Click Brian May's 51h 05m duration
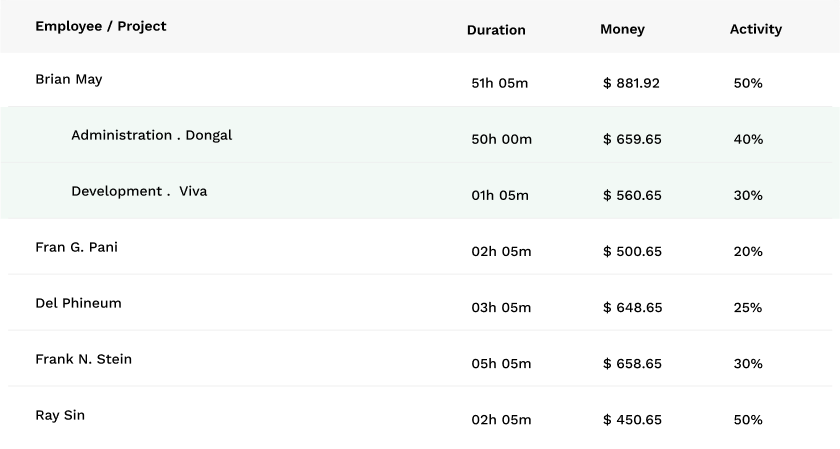The image size is (840, 449). coord(500,84)
